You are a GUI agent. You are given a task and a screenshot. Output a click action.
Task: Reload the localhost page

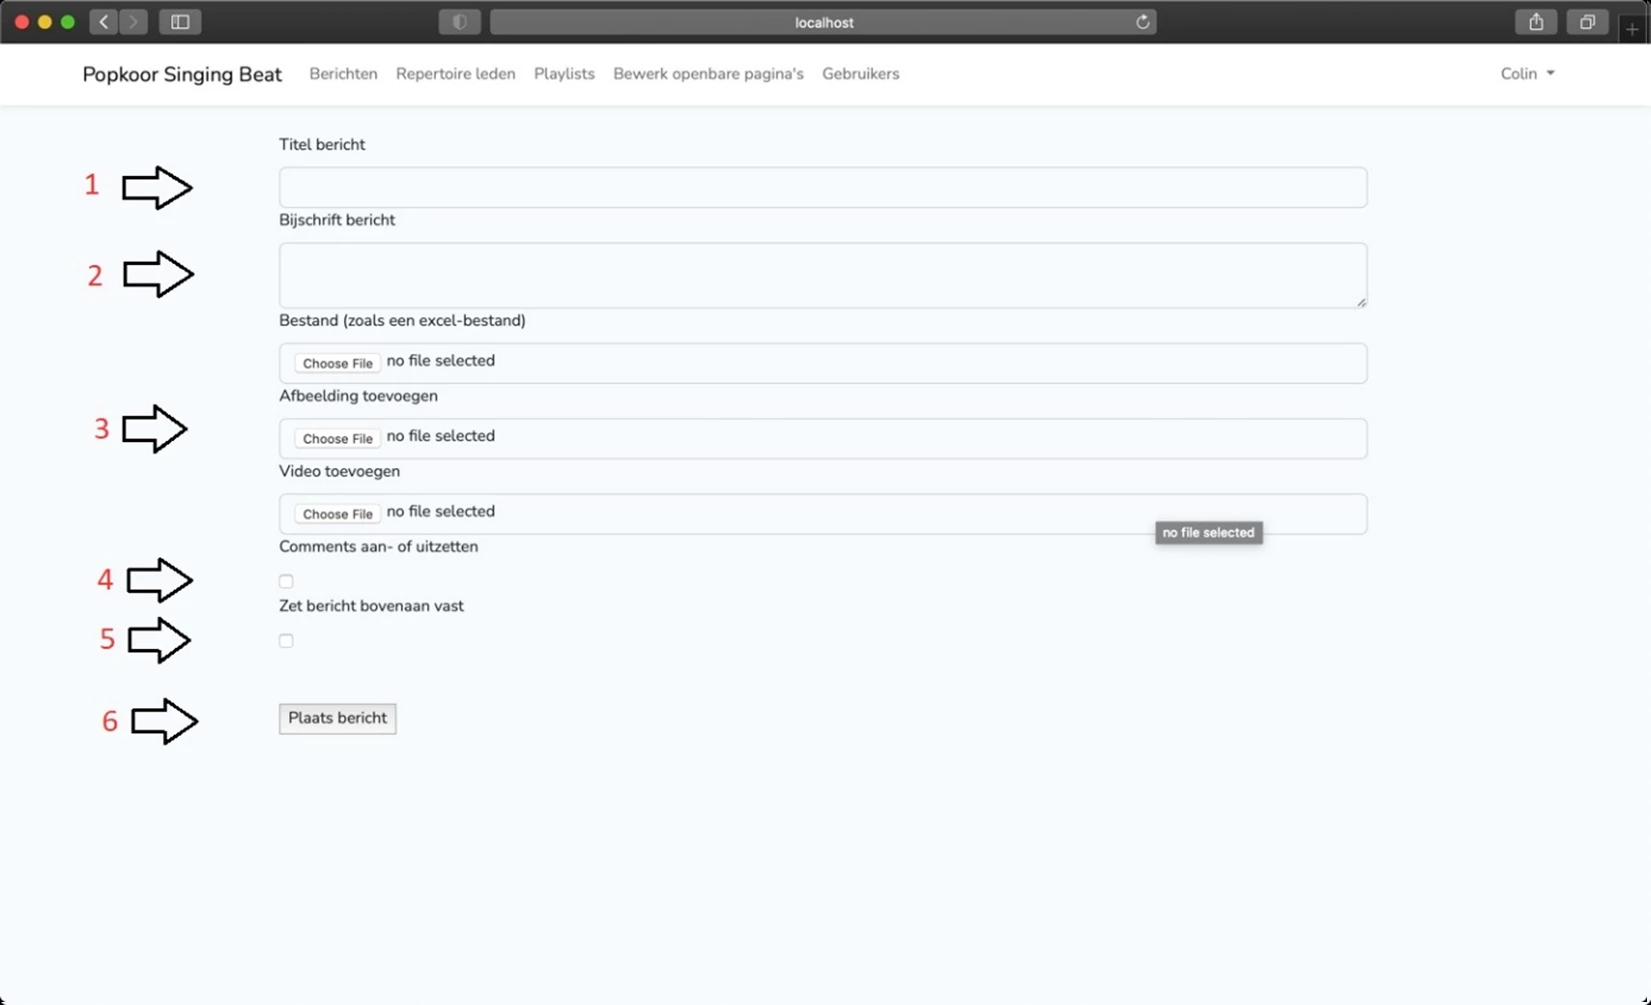(x=1142, y=22)
